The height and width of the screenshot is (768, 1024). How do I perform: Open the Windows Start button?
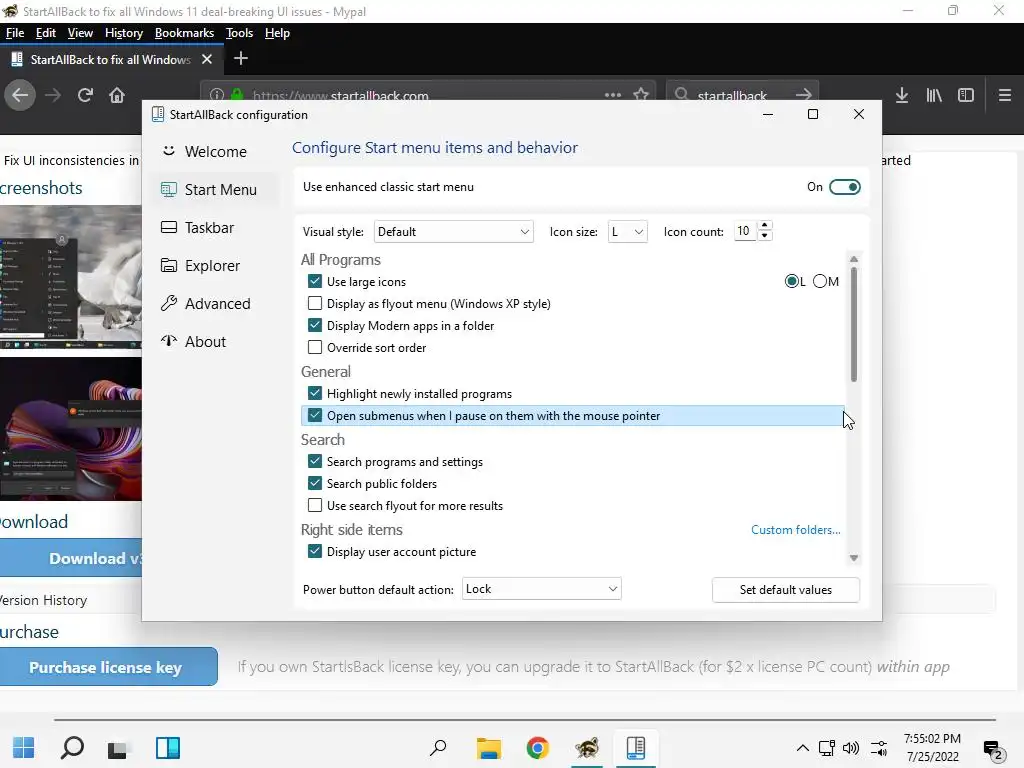[x=24, y=748]
